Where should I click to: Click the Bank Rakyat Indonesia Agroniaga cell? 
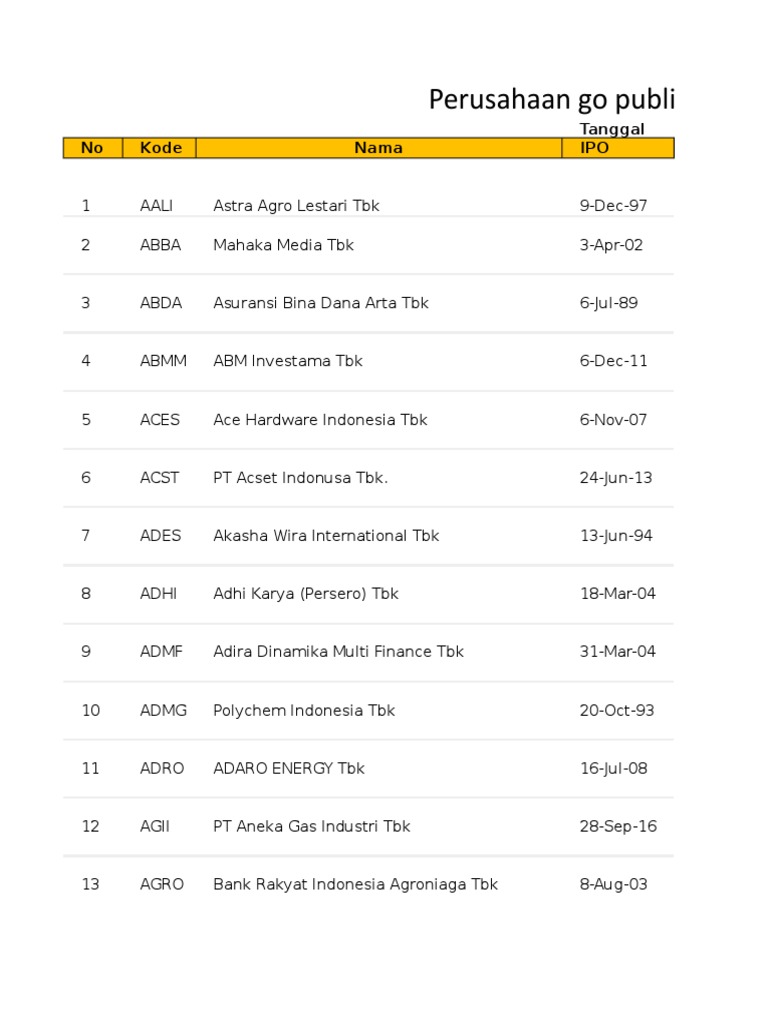355,885
